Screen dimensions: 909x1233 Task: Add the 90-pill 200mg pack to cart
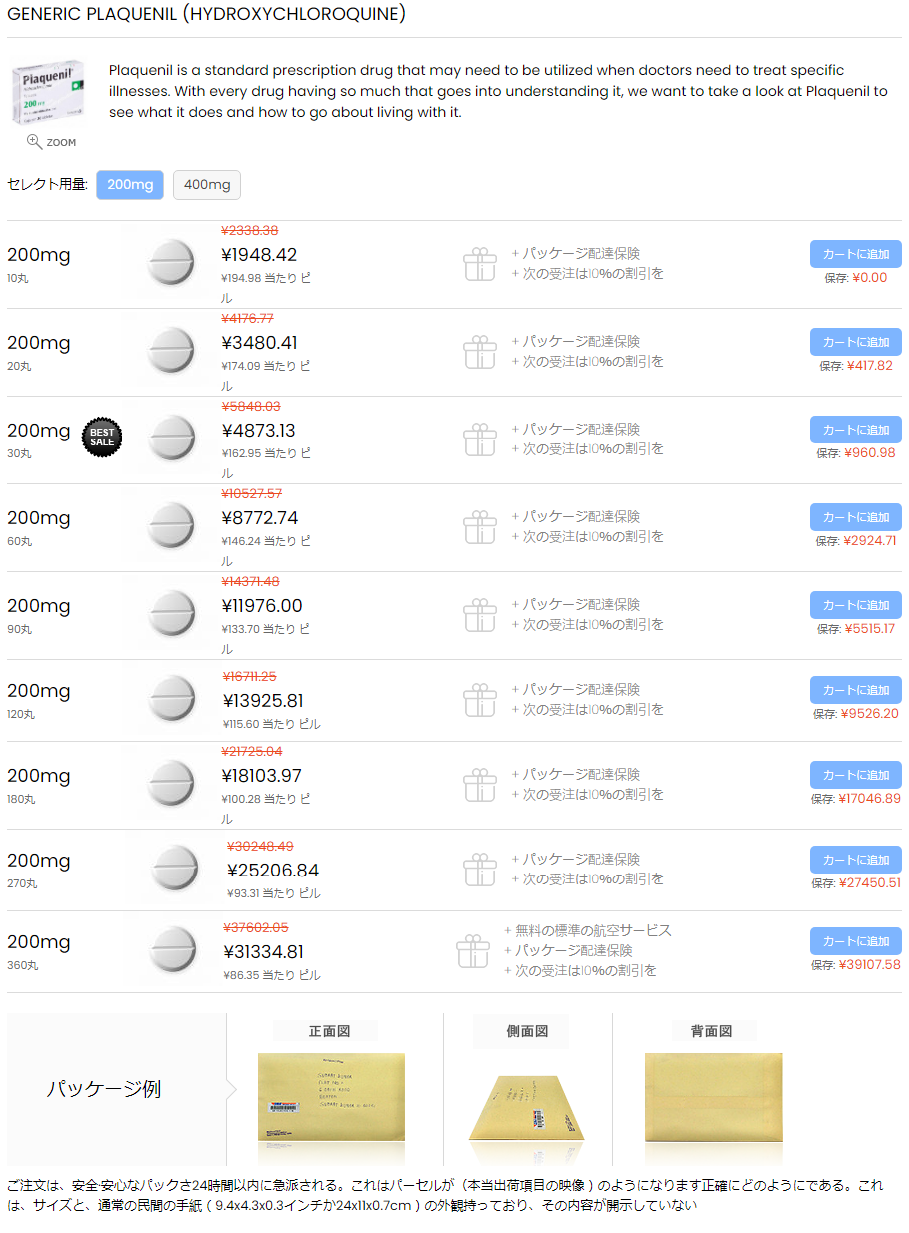[856, 605]
